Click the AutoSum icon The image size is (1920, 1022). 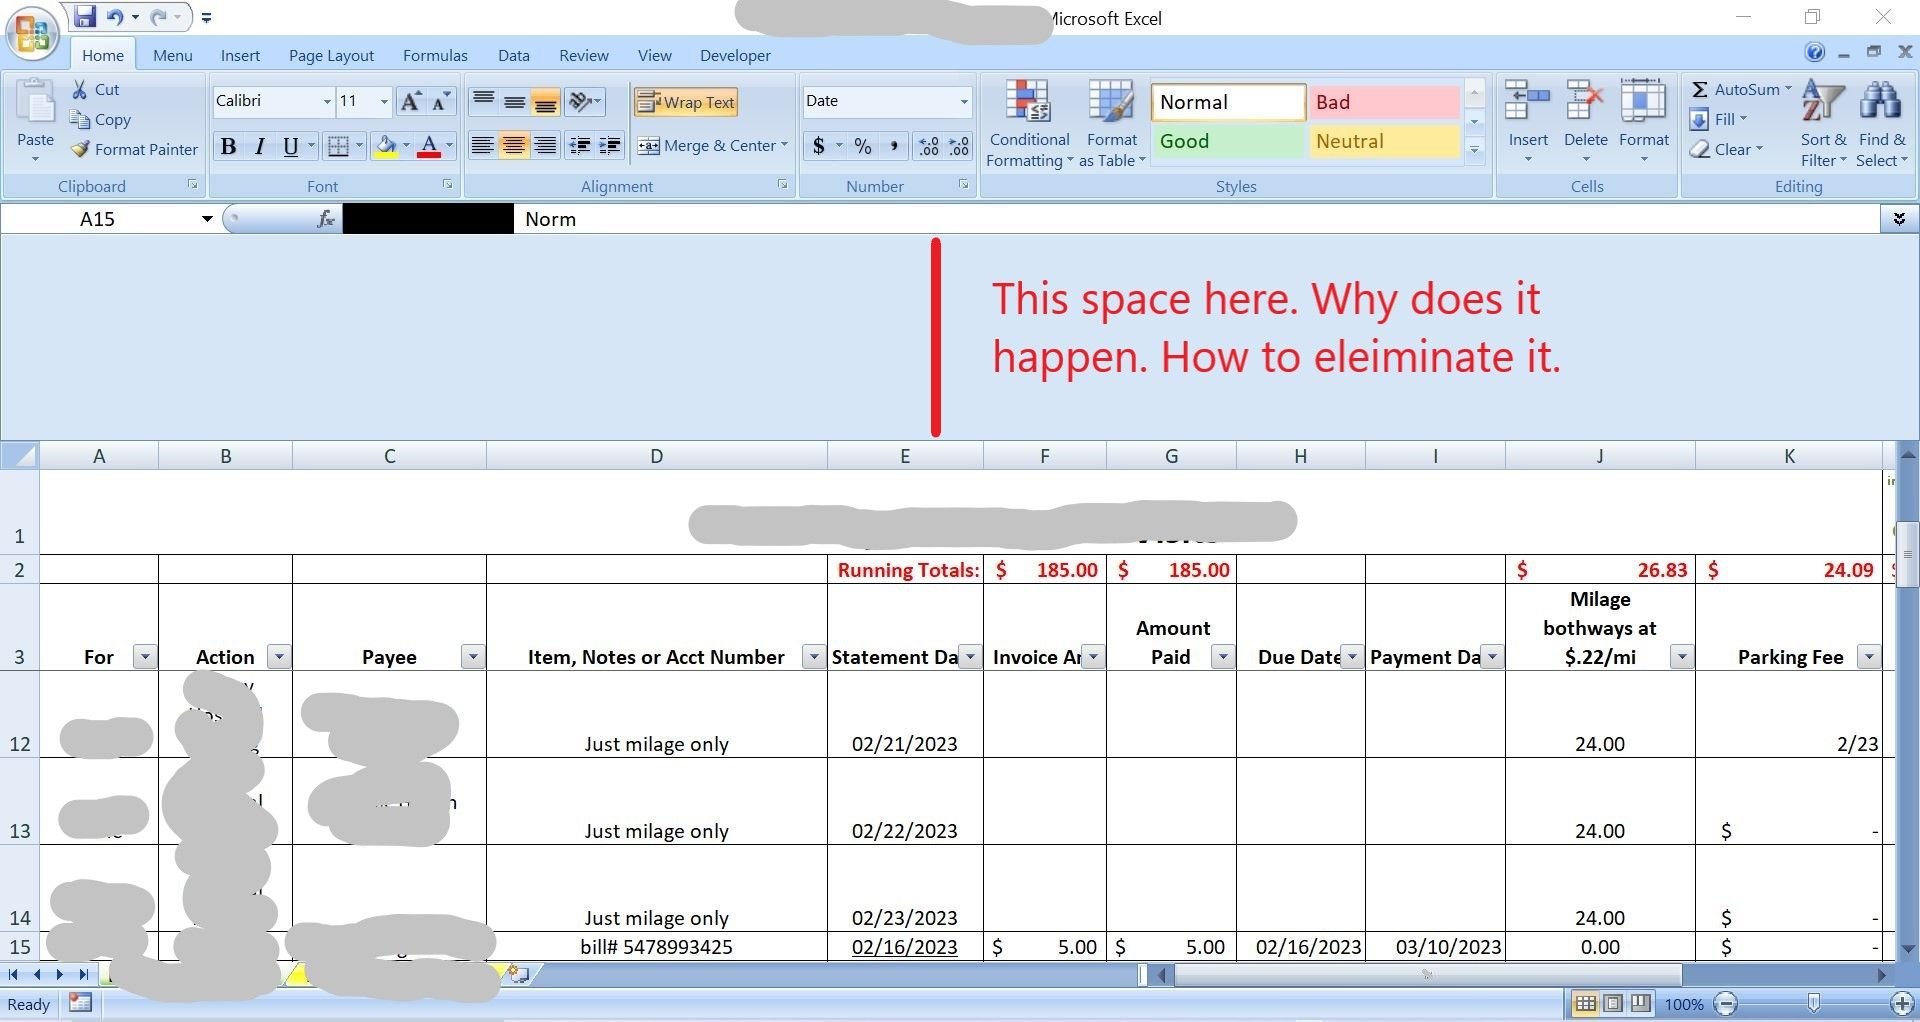coord(1702,89)
